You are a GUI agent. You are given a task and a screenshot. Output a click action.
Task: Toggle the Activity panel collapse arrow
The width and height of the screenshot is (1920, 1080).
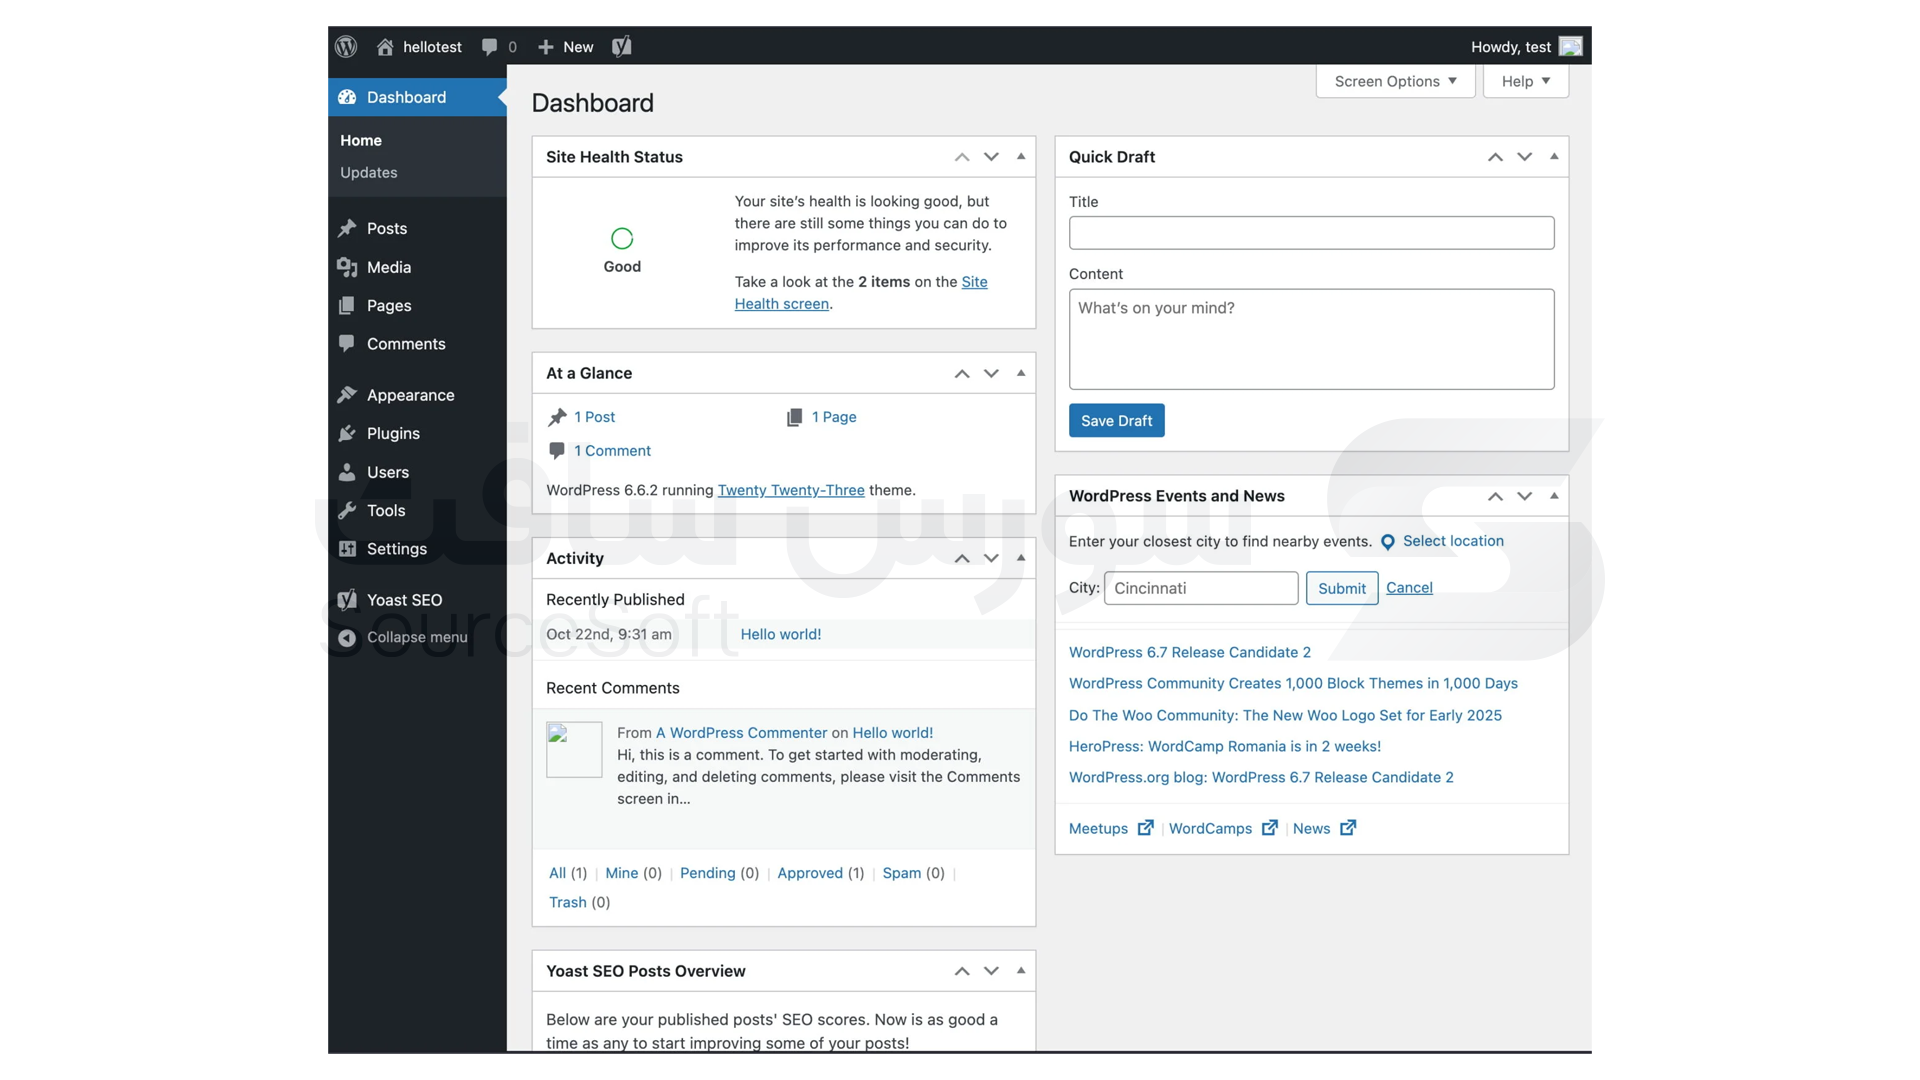[x=1021, y=558]
